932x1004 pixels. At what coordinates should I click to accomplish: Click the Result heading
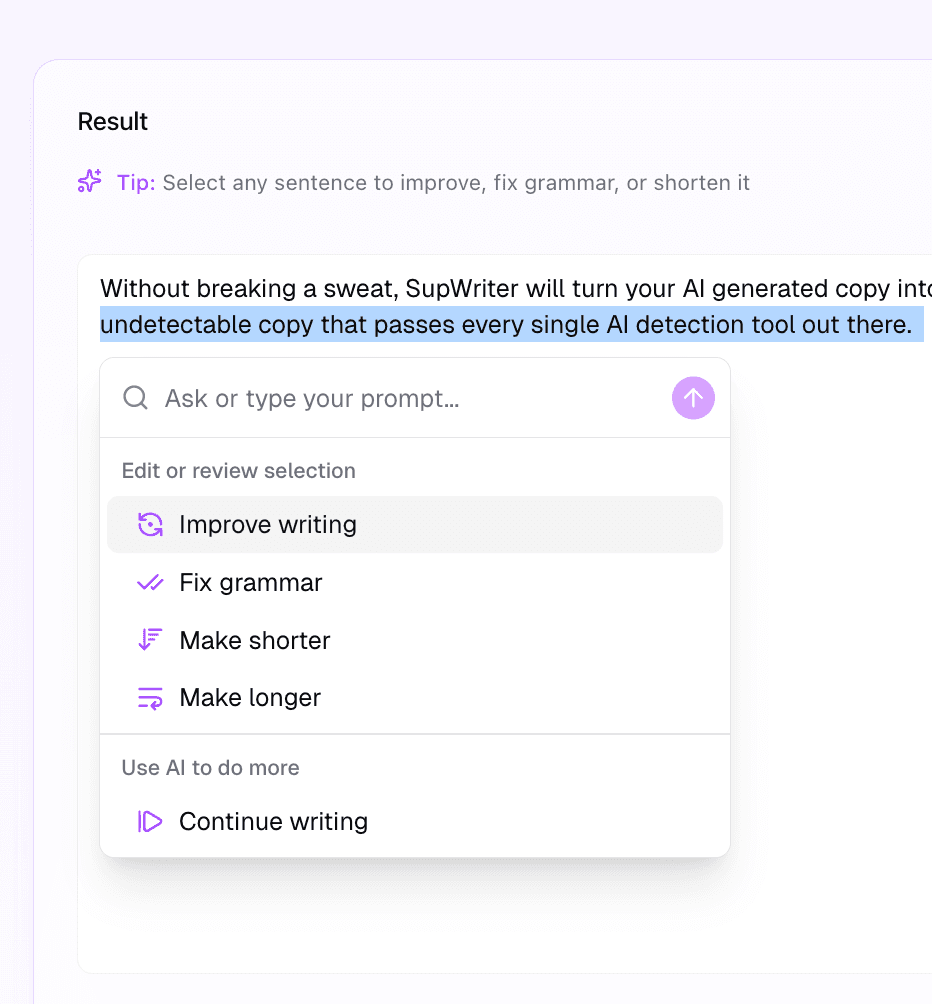[112, 121]
